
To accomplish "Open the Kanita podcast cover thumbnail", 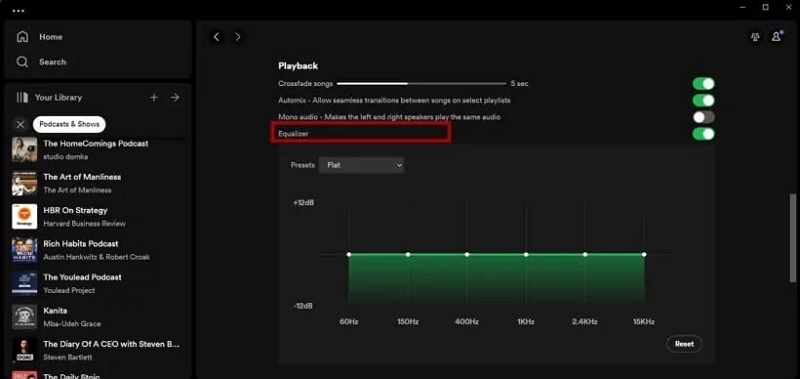I will (x=24, y=317).
